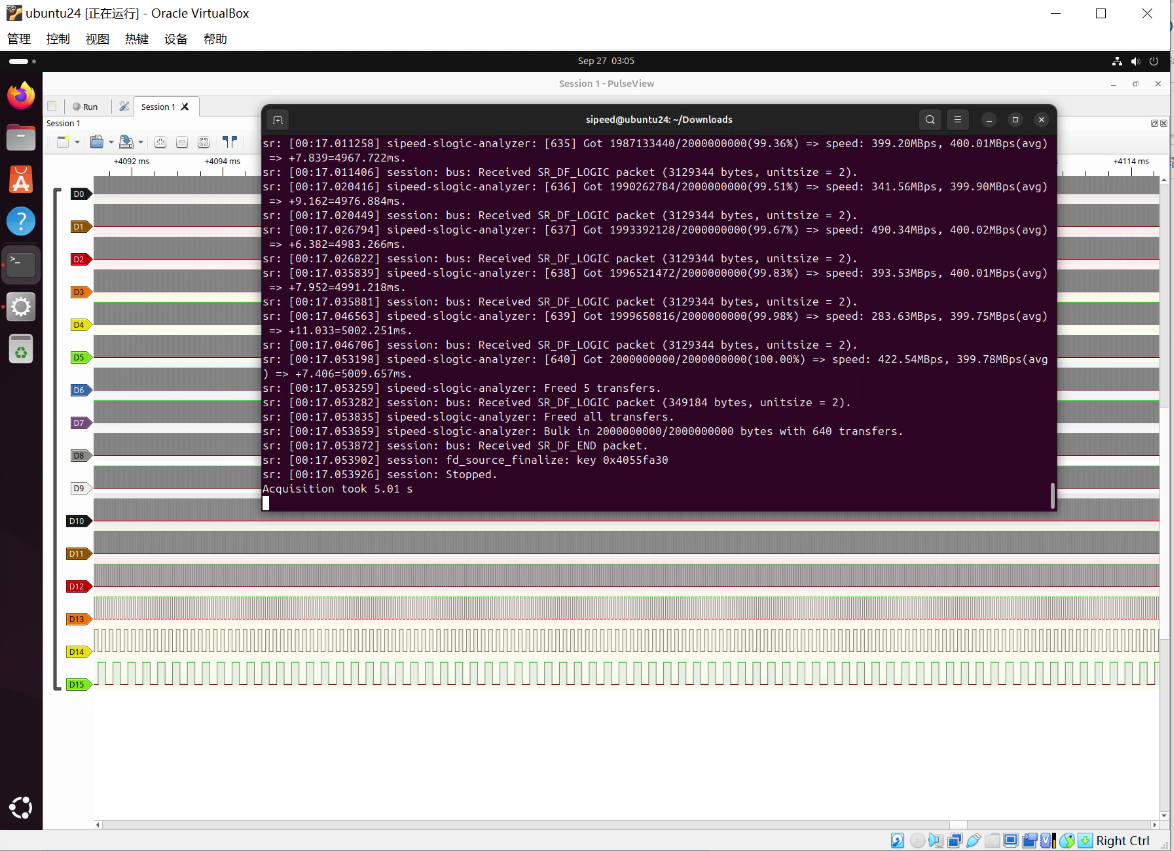Open the session settings wrench icon
The height and width of the screenshot is (851, 1174).
[124, 106]
